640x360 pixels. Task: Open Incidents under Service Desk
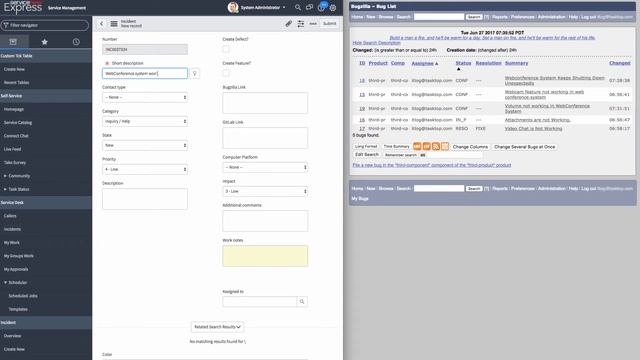pos(12,229)
